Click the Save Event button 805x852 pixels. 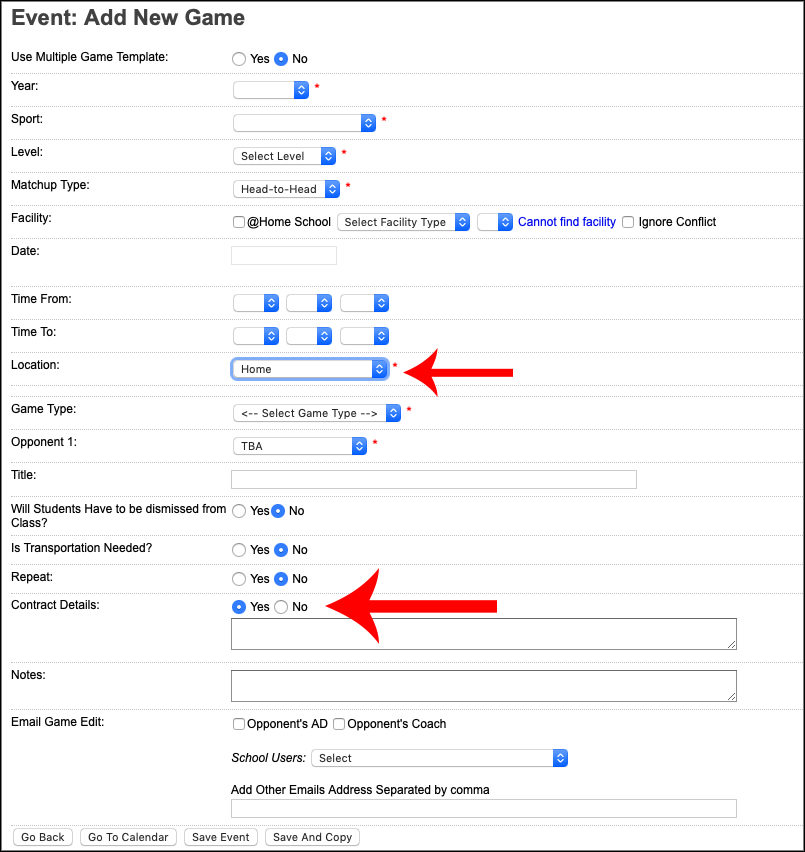coord(221,837)
